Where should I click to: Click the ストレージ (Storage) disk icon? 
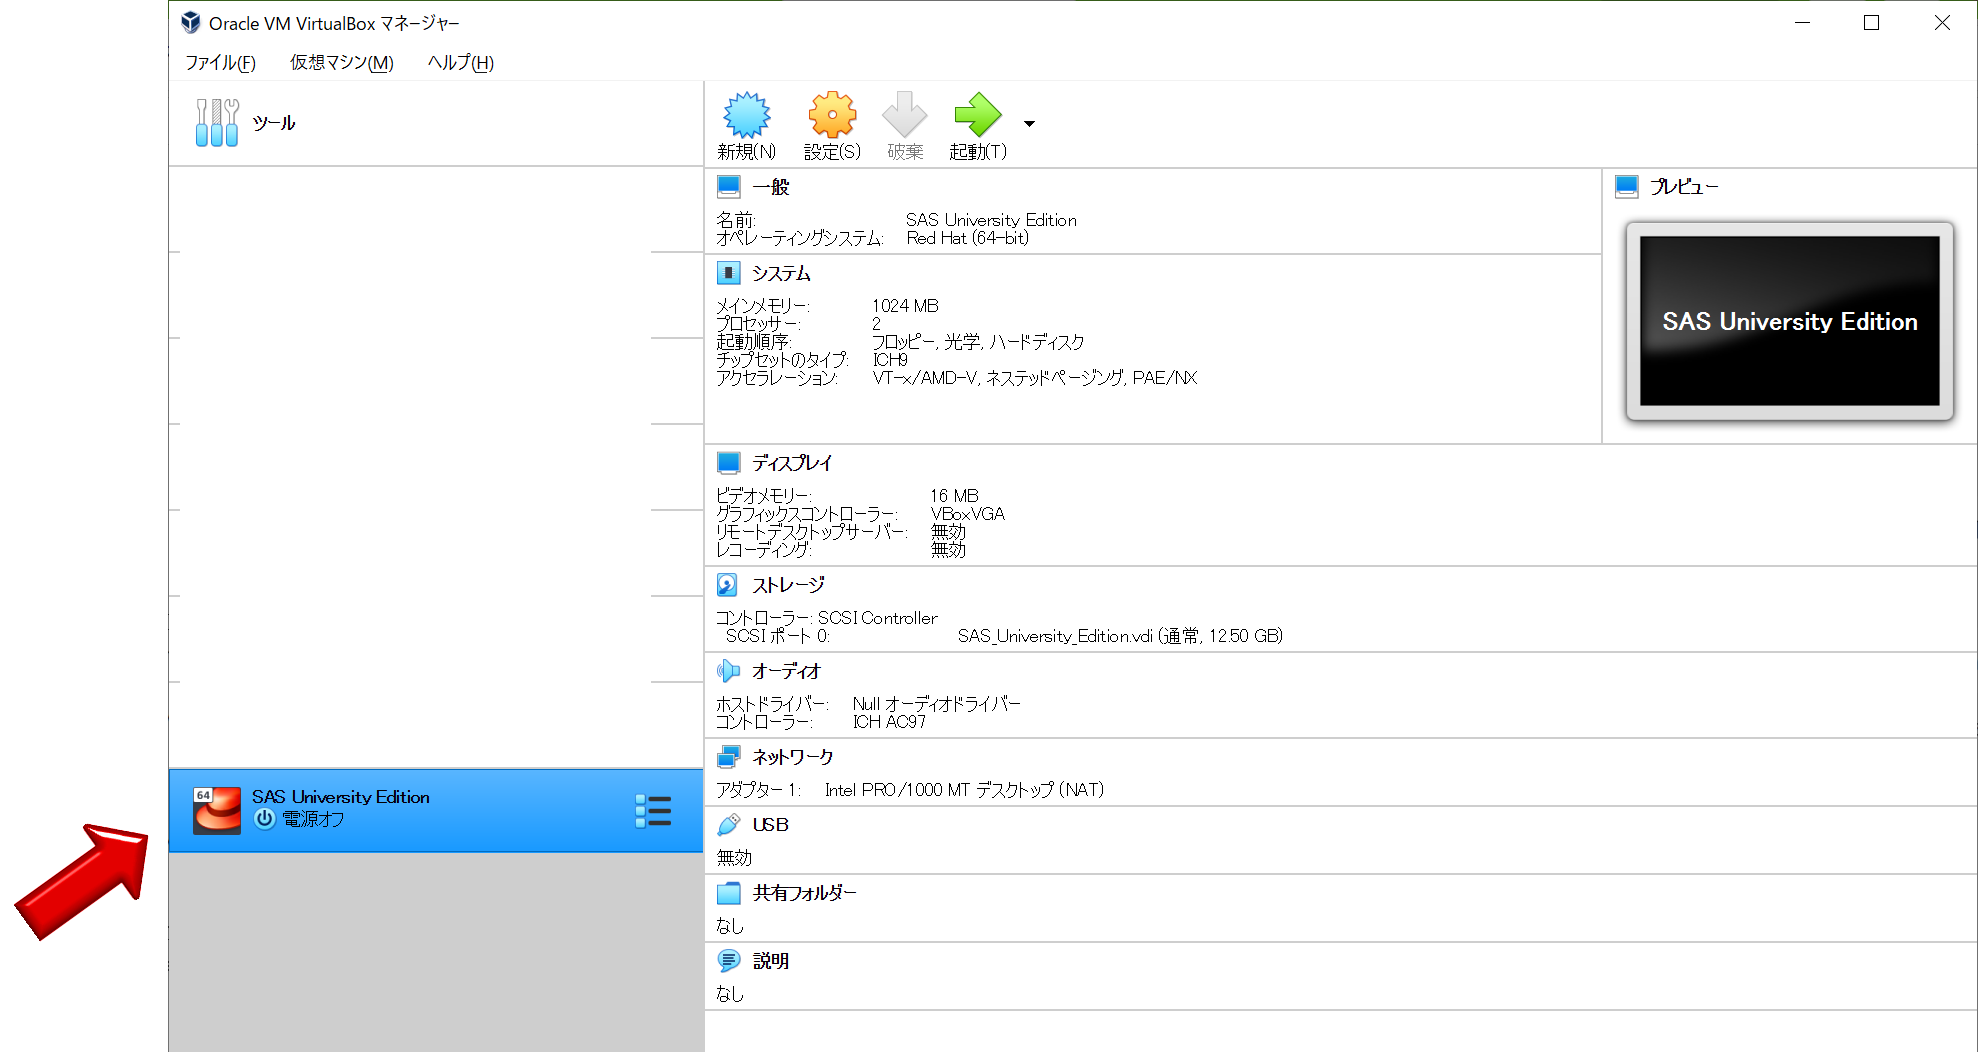pyautogui.click(x=728, y=585)
